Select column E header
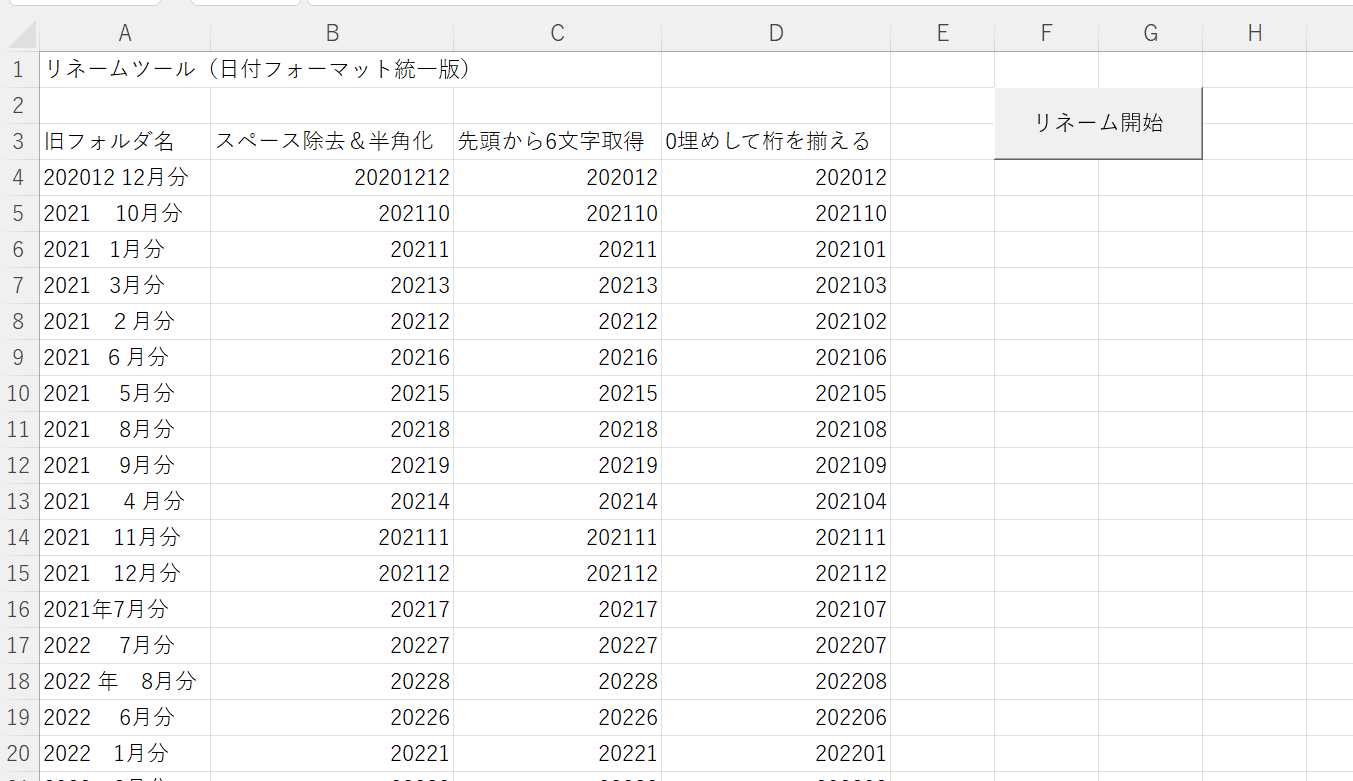 pos(942,33)
